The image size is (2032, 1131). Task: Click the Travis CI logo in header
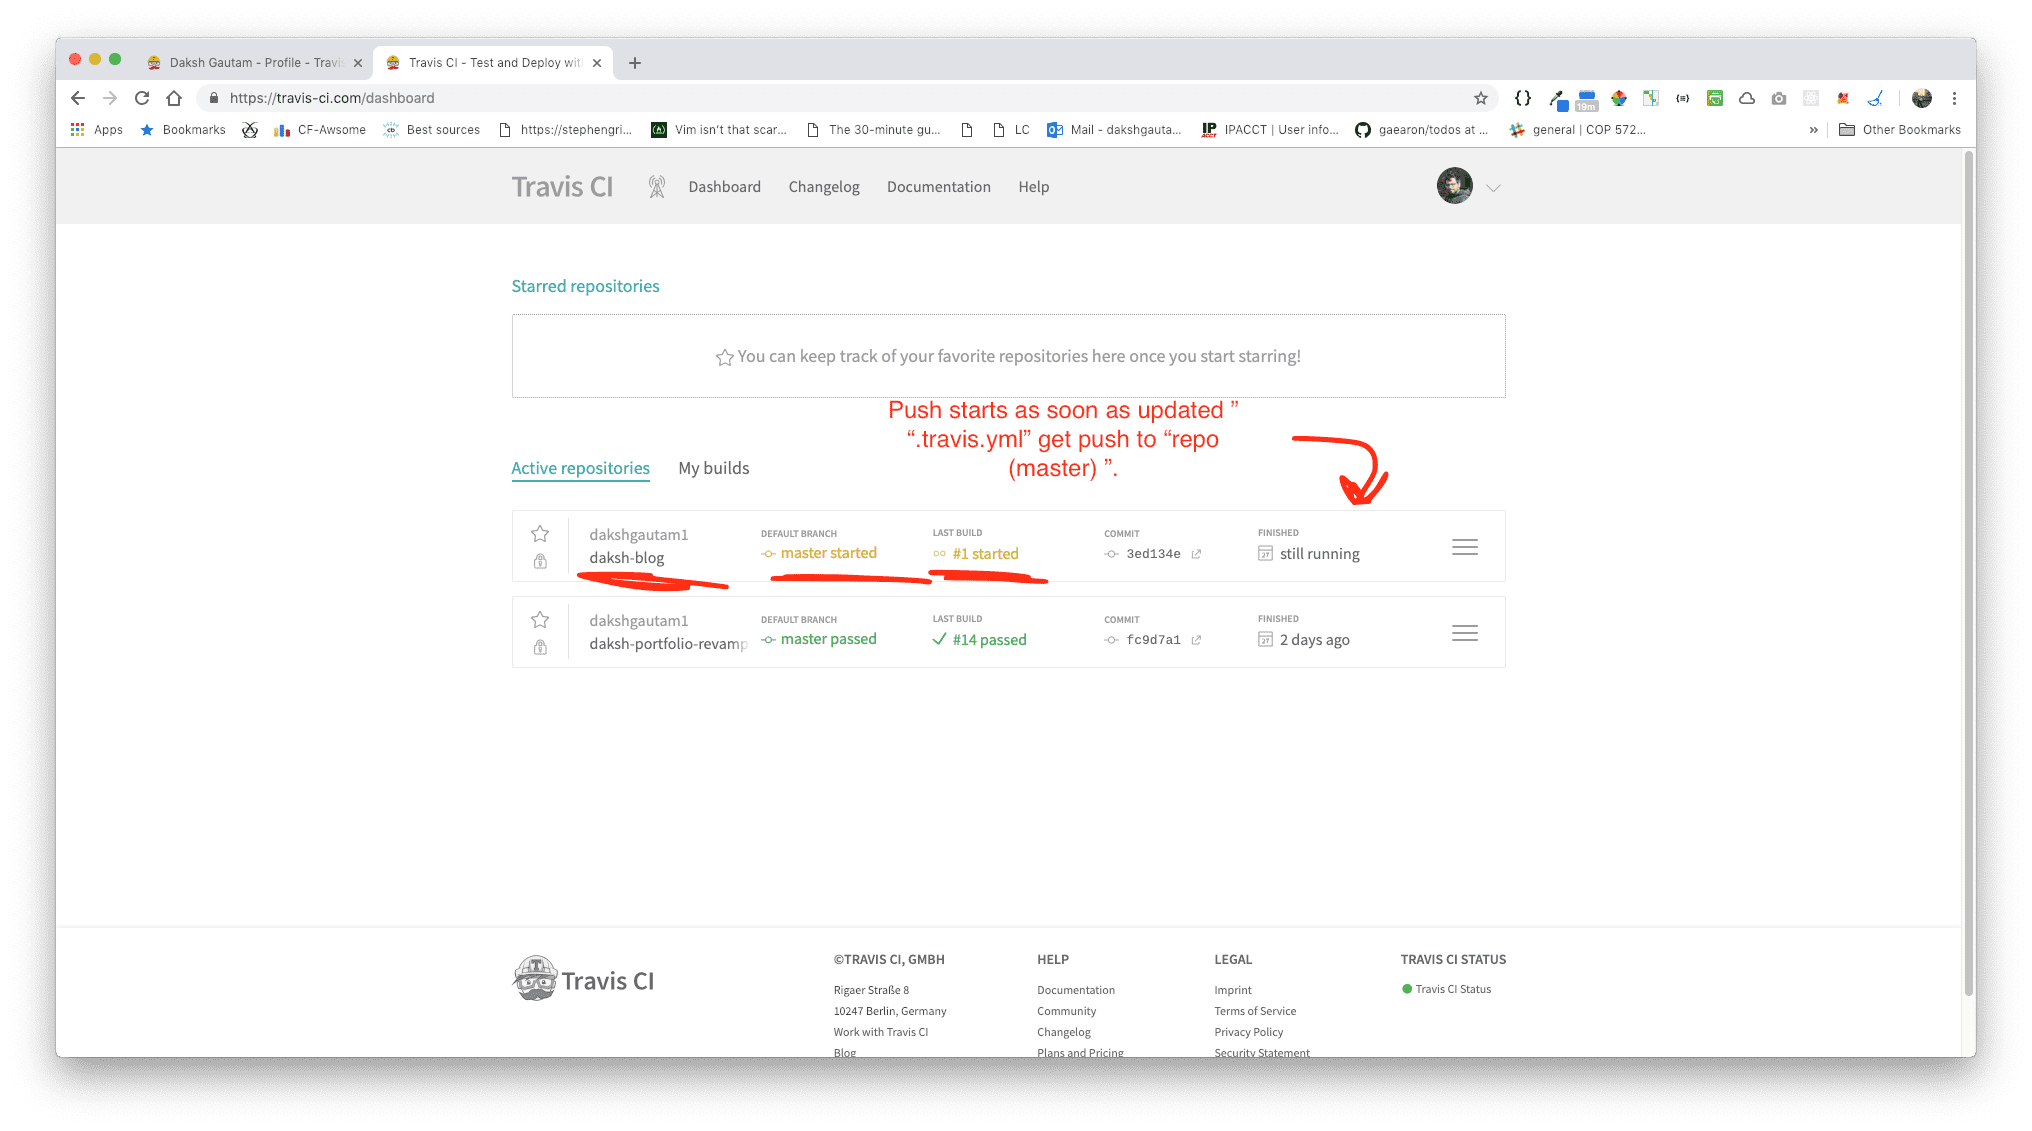pos(562,187)
